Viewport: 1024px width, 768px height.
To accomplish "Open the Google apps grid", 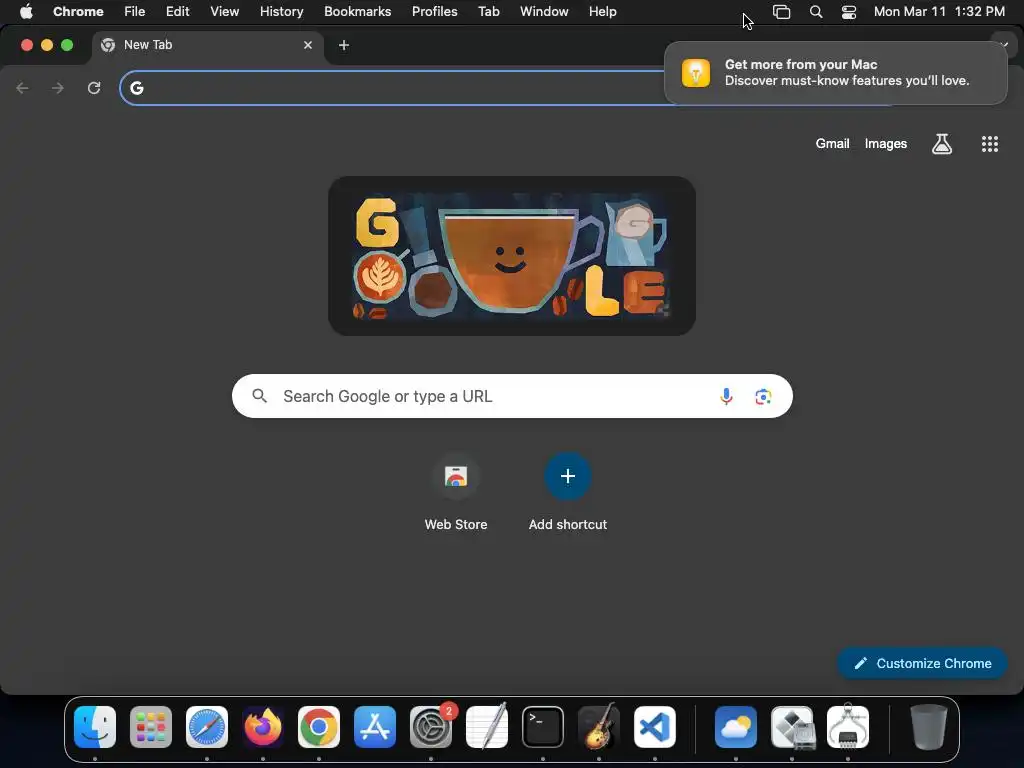I will 989,144.
